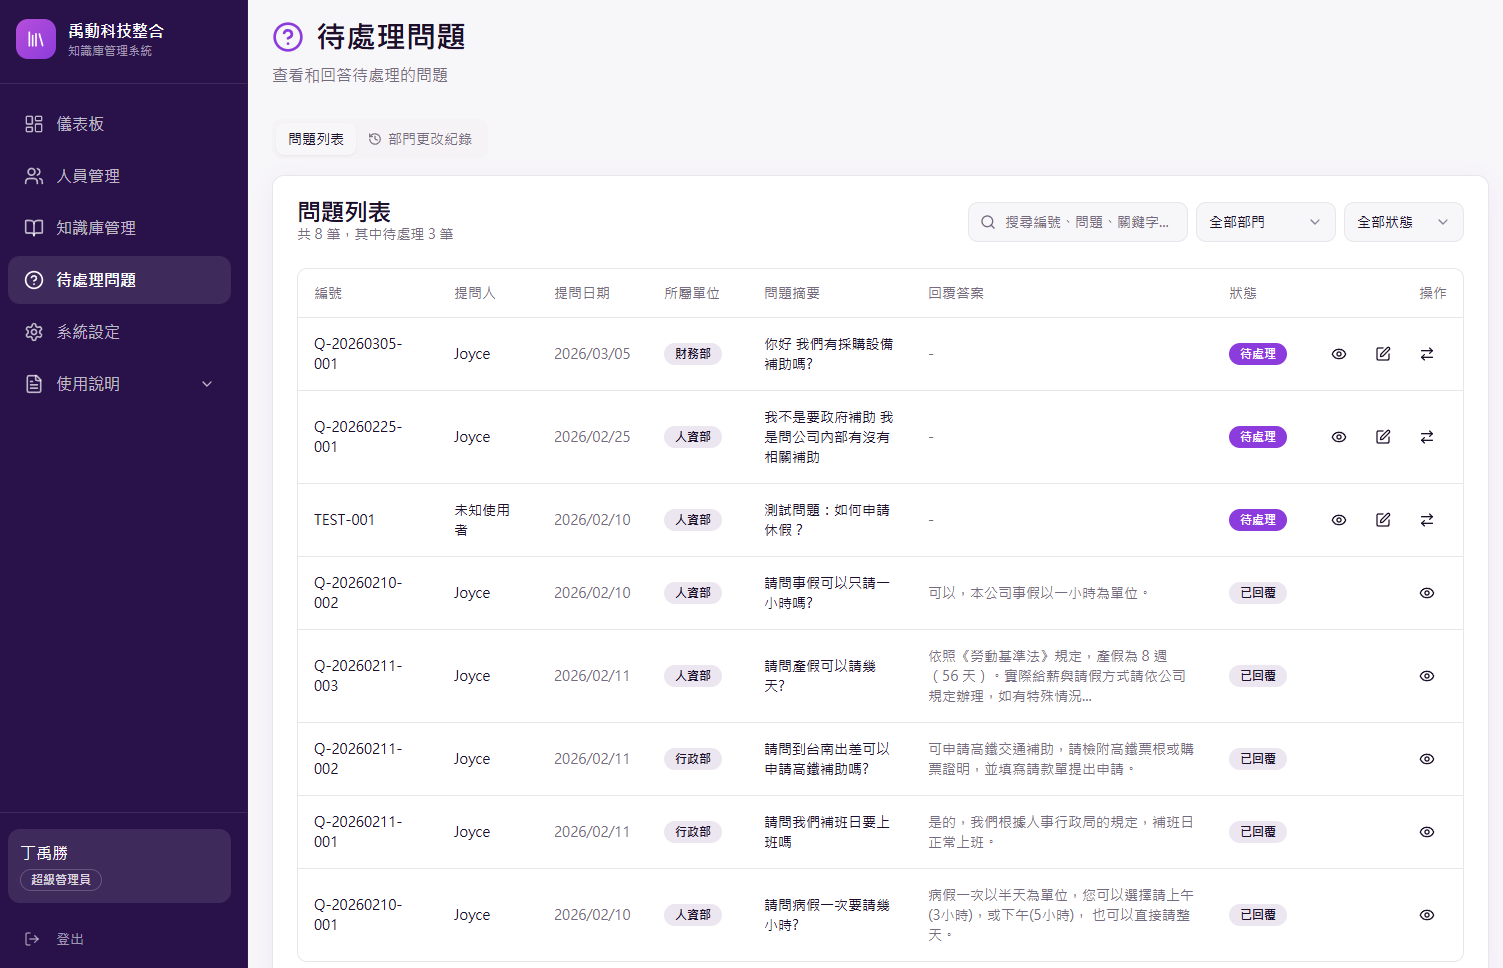The width and height of the screenshot is (1503, 968).
Task: View the Q-20260211-001 answered question
Action: pos(1427,832)
